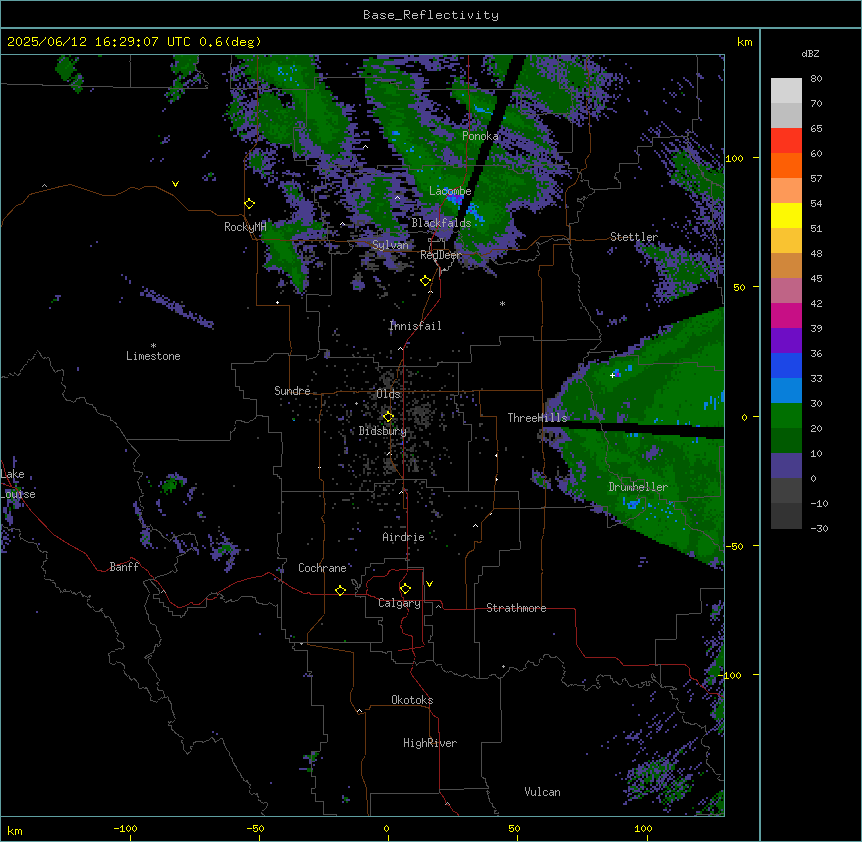Click the -10 value on dBZ legend

coord(819,503)
